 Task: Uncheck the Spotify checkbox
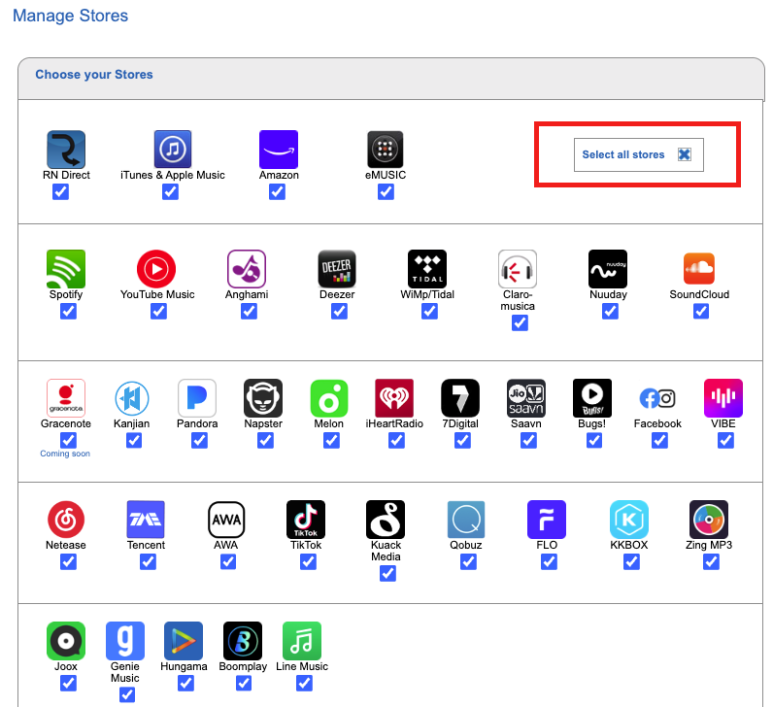[69, 311]
